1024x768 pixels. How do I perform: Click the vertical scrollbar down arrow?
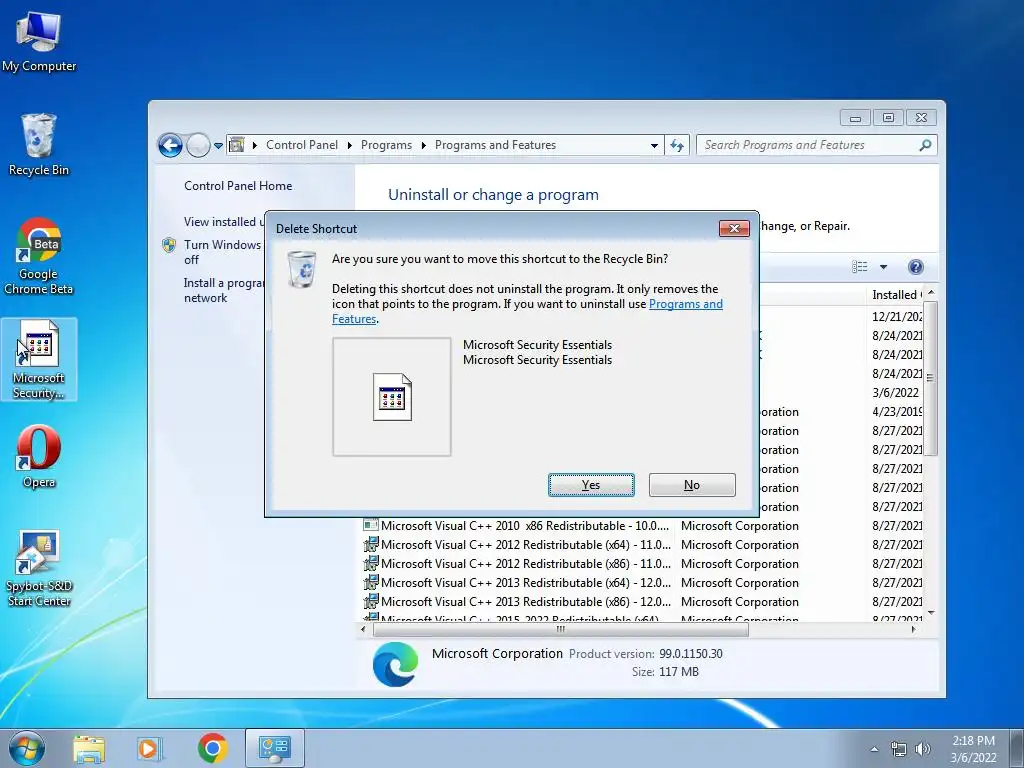click(x=931, y=613)
